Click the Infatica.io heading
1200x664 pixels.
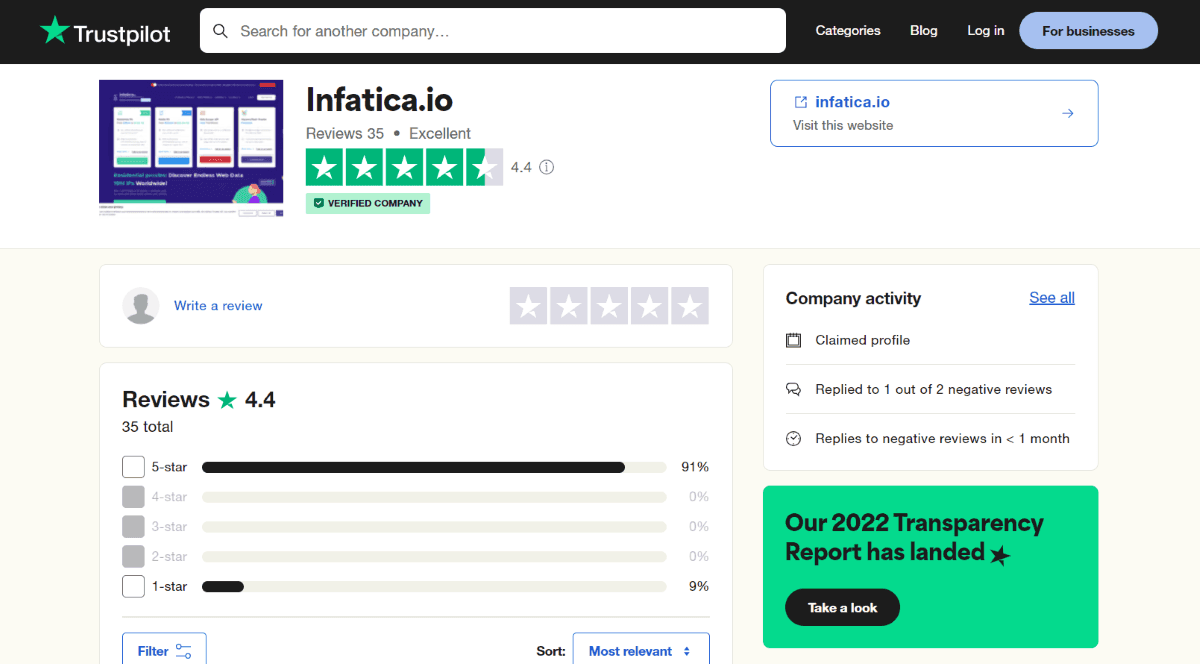click(379, 100)
